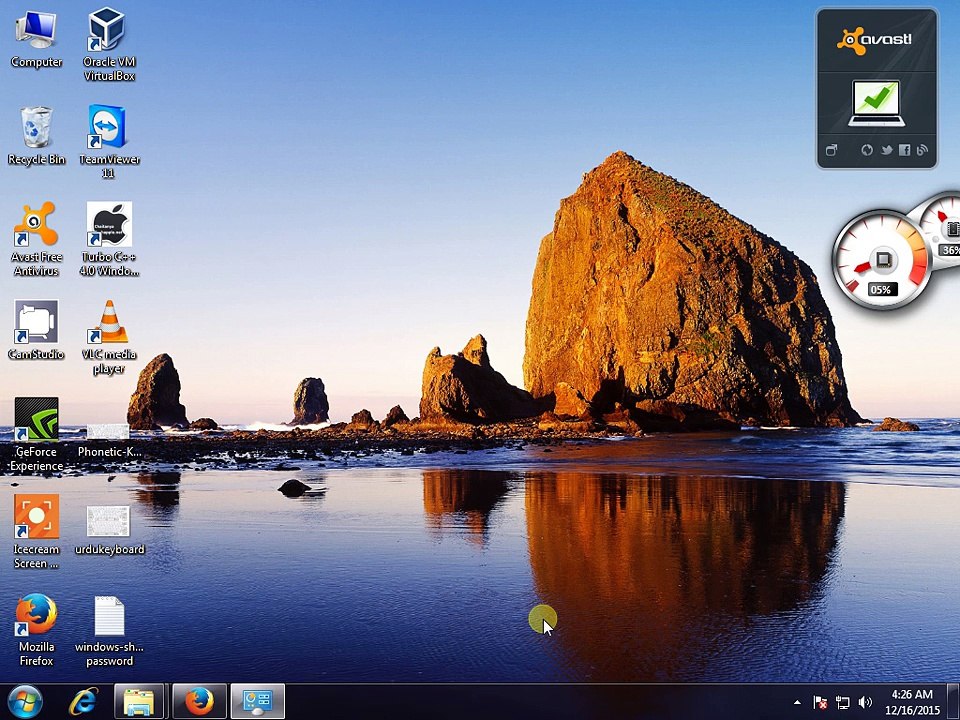Launch Internet Explorer from the taskbar

point(84,702)
